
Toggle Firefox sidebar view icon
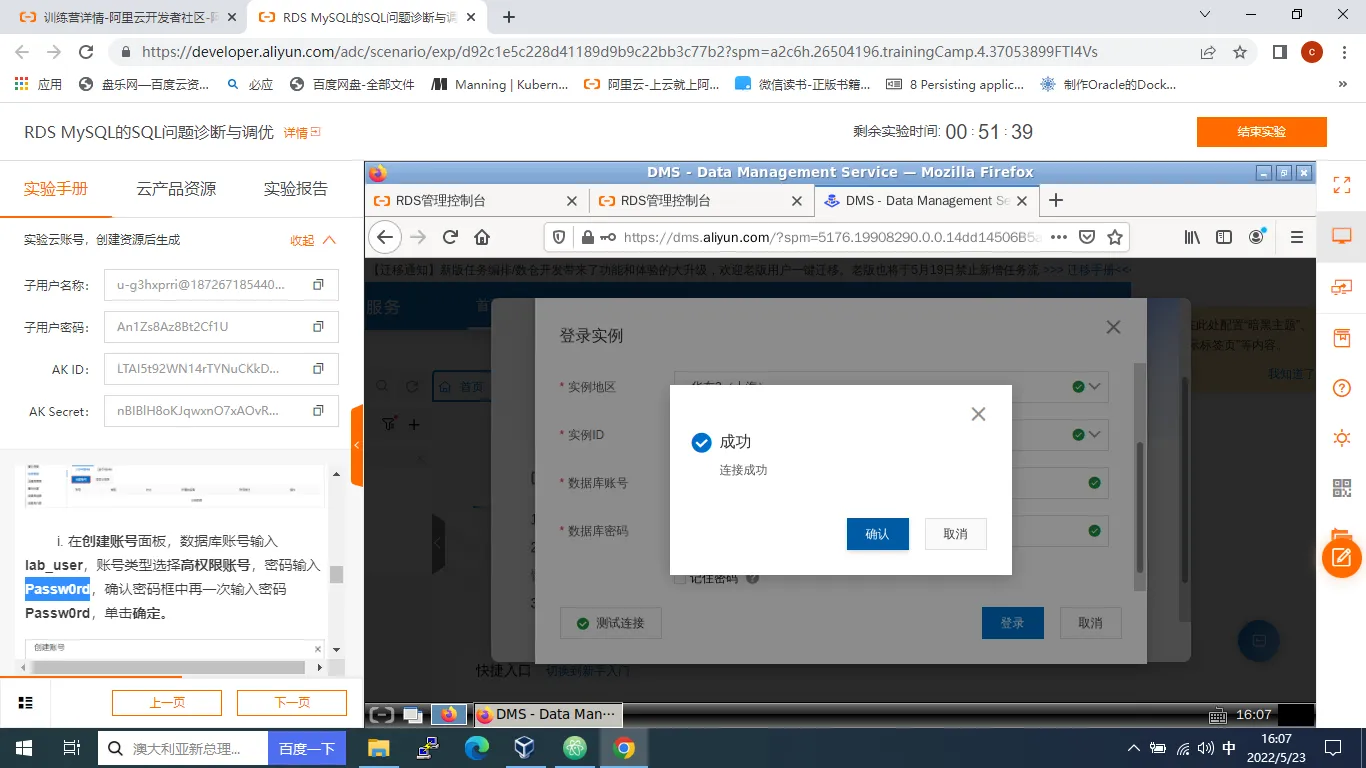(x=1224, y=237)
